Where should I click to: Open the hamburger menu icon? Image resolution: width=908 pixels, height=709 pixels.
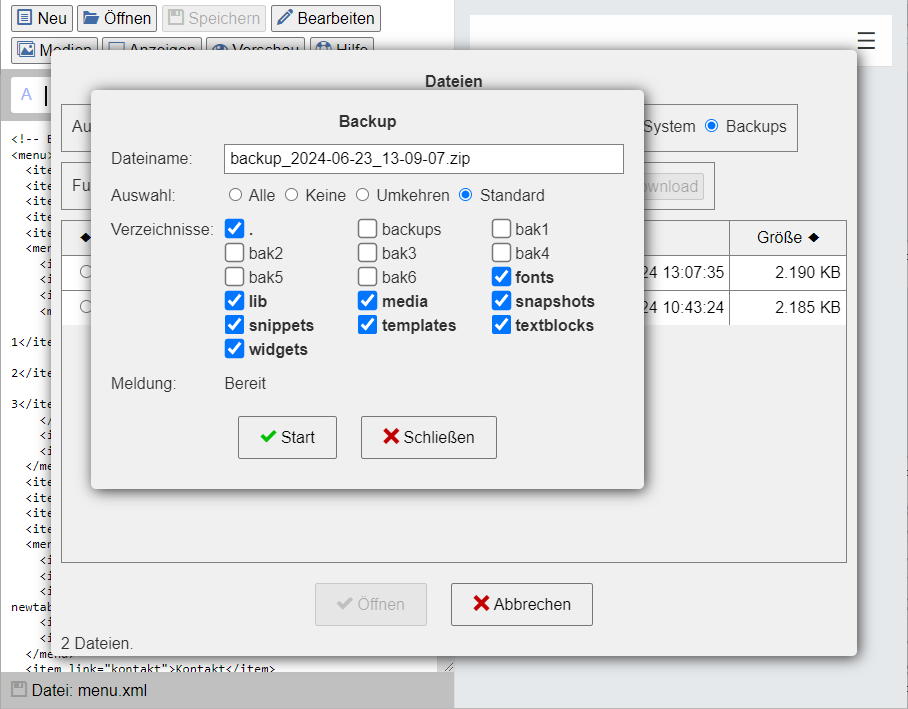click(866, 40)
